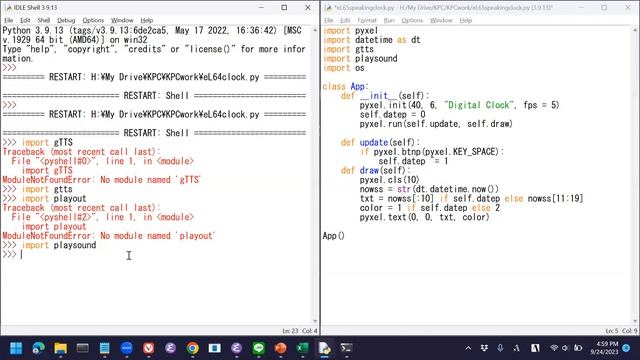Open the taskbar clock and date

pyautogui.click(x=604, y=348)
